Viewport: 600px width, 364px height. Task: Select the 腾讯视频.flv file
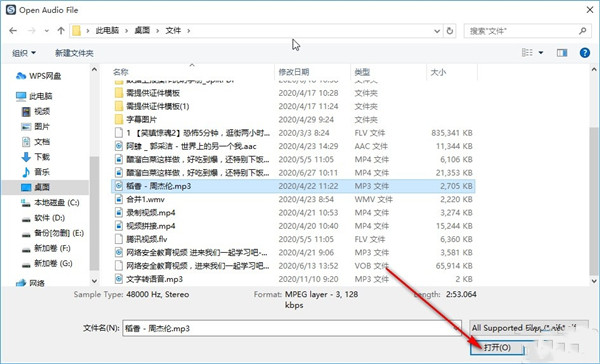[x=293, y=239]
